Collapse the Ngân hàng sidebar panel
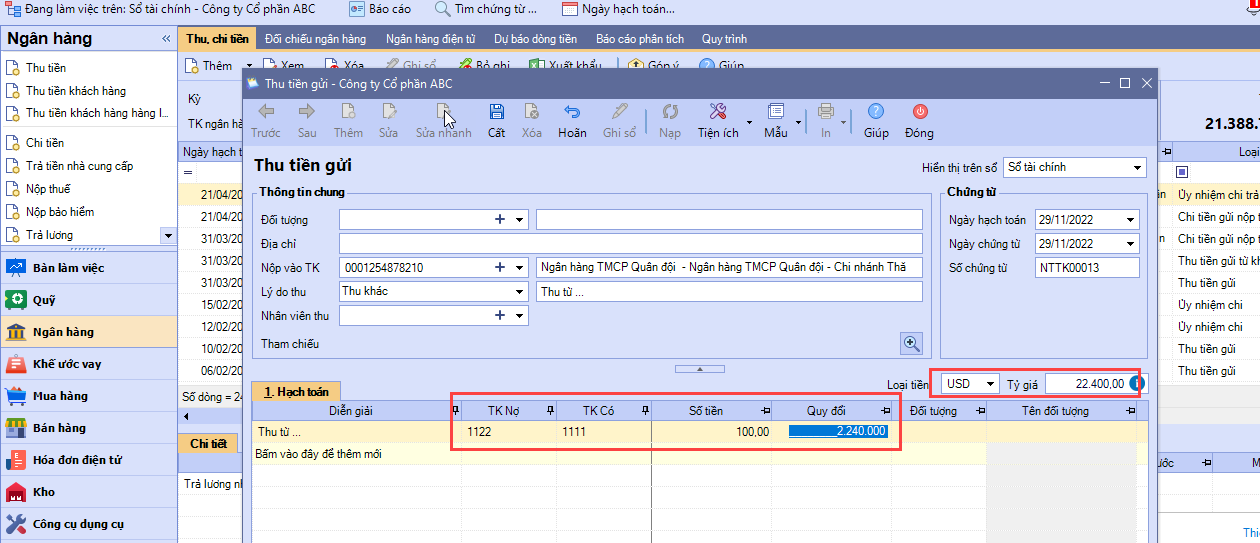Image resolution: width=1260 pixels, height=543 pixels. (x=166, y=39)
